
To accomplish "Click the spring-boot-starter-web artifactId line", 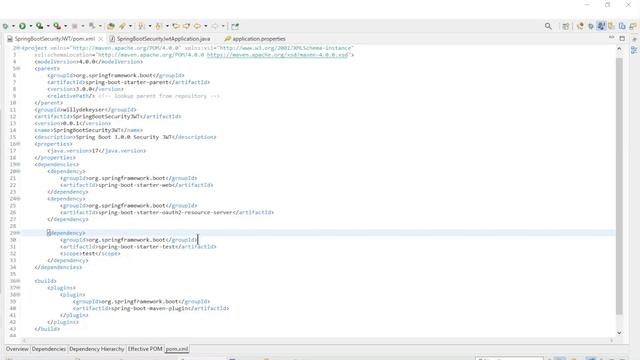I will (137, 185).
